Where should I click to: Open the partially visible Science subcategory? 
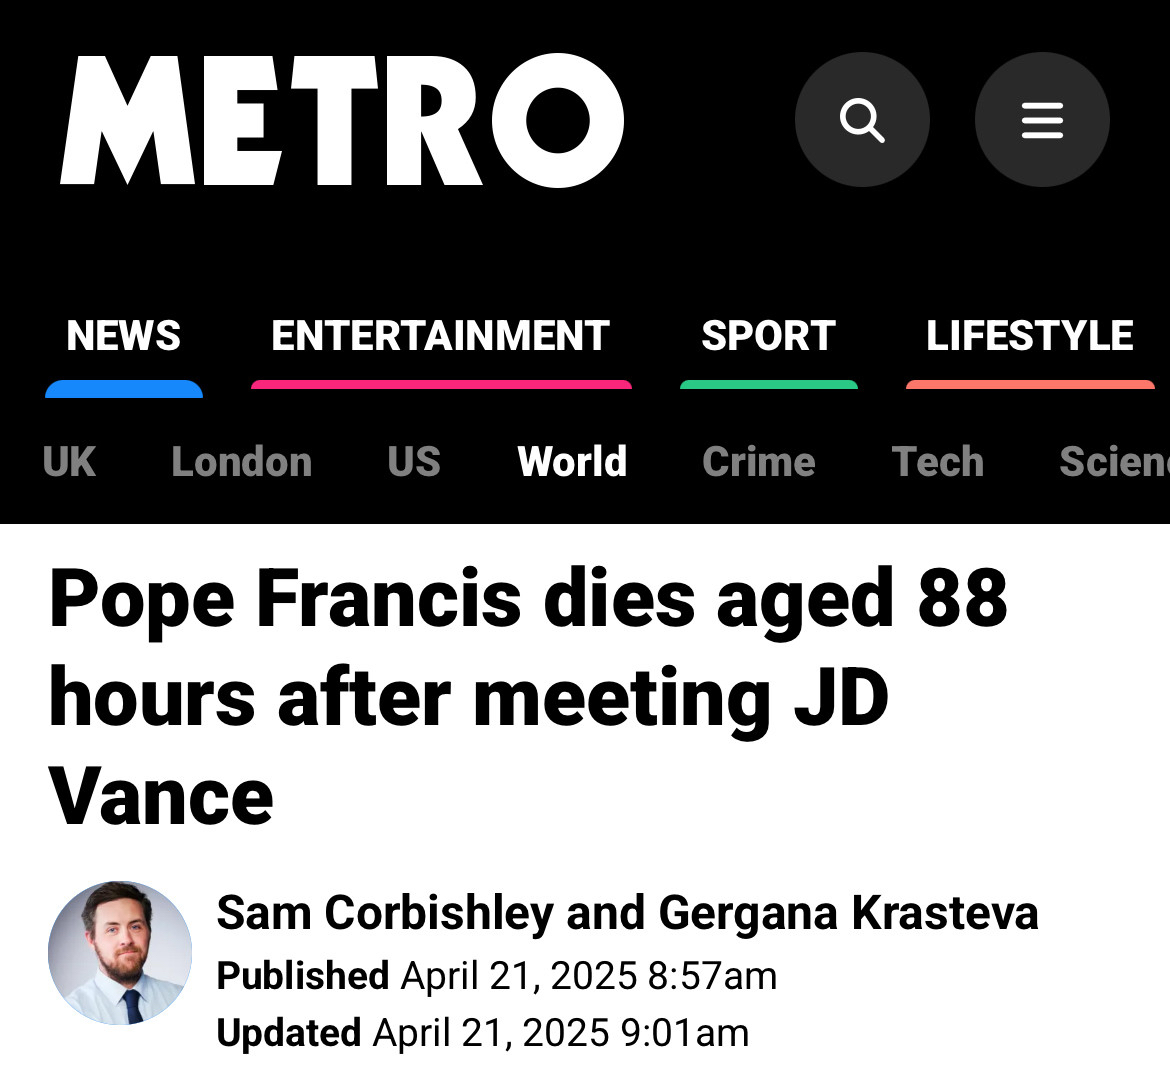(1113, 462)
